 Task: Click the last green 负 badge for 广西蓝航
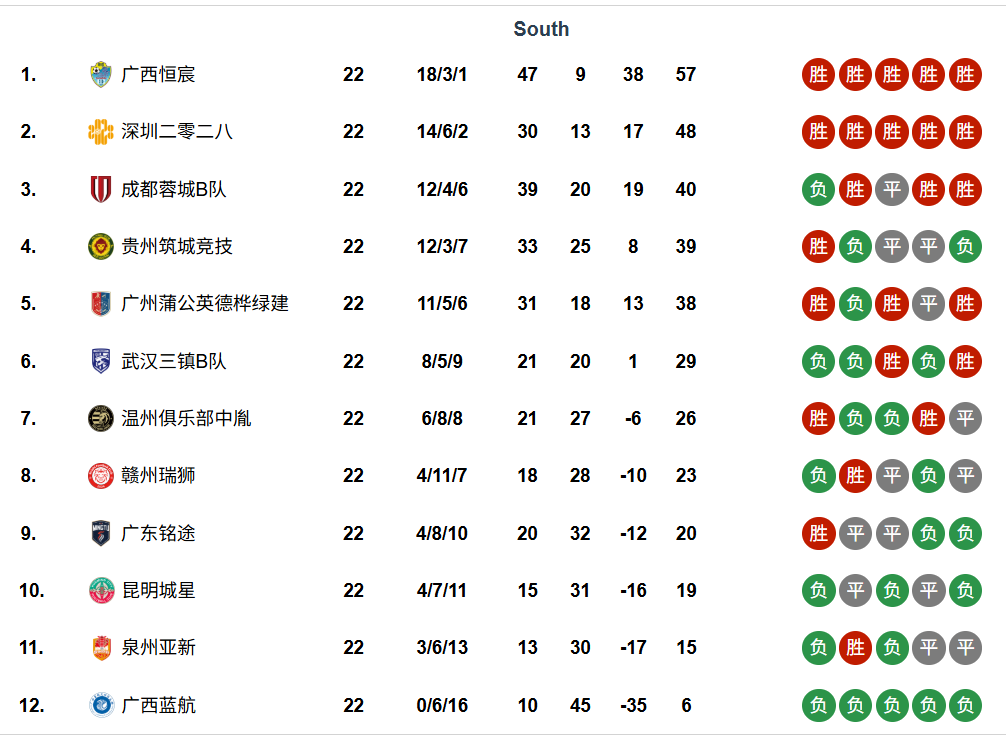(965, 705)
